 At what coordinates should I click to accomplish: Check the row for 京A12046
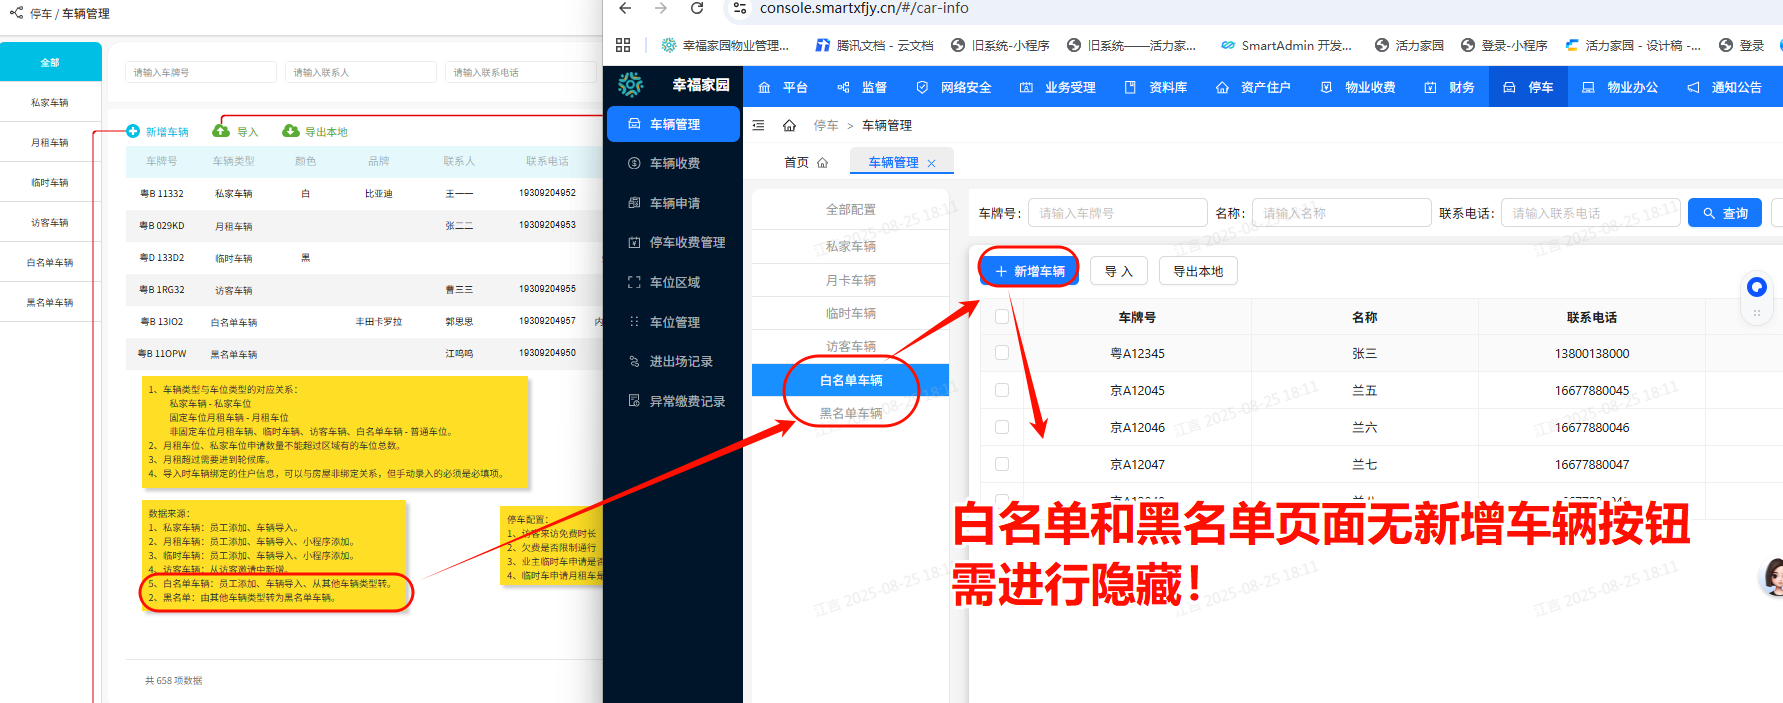[1002, 427]
